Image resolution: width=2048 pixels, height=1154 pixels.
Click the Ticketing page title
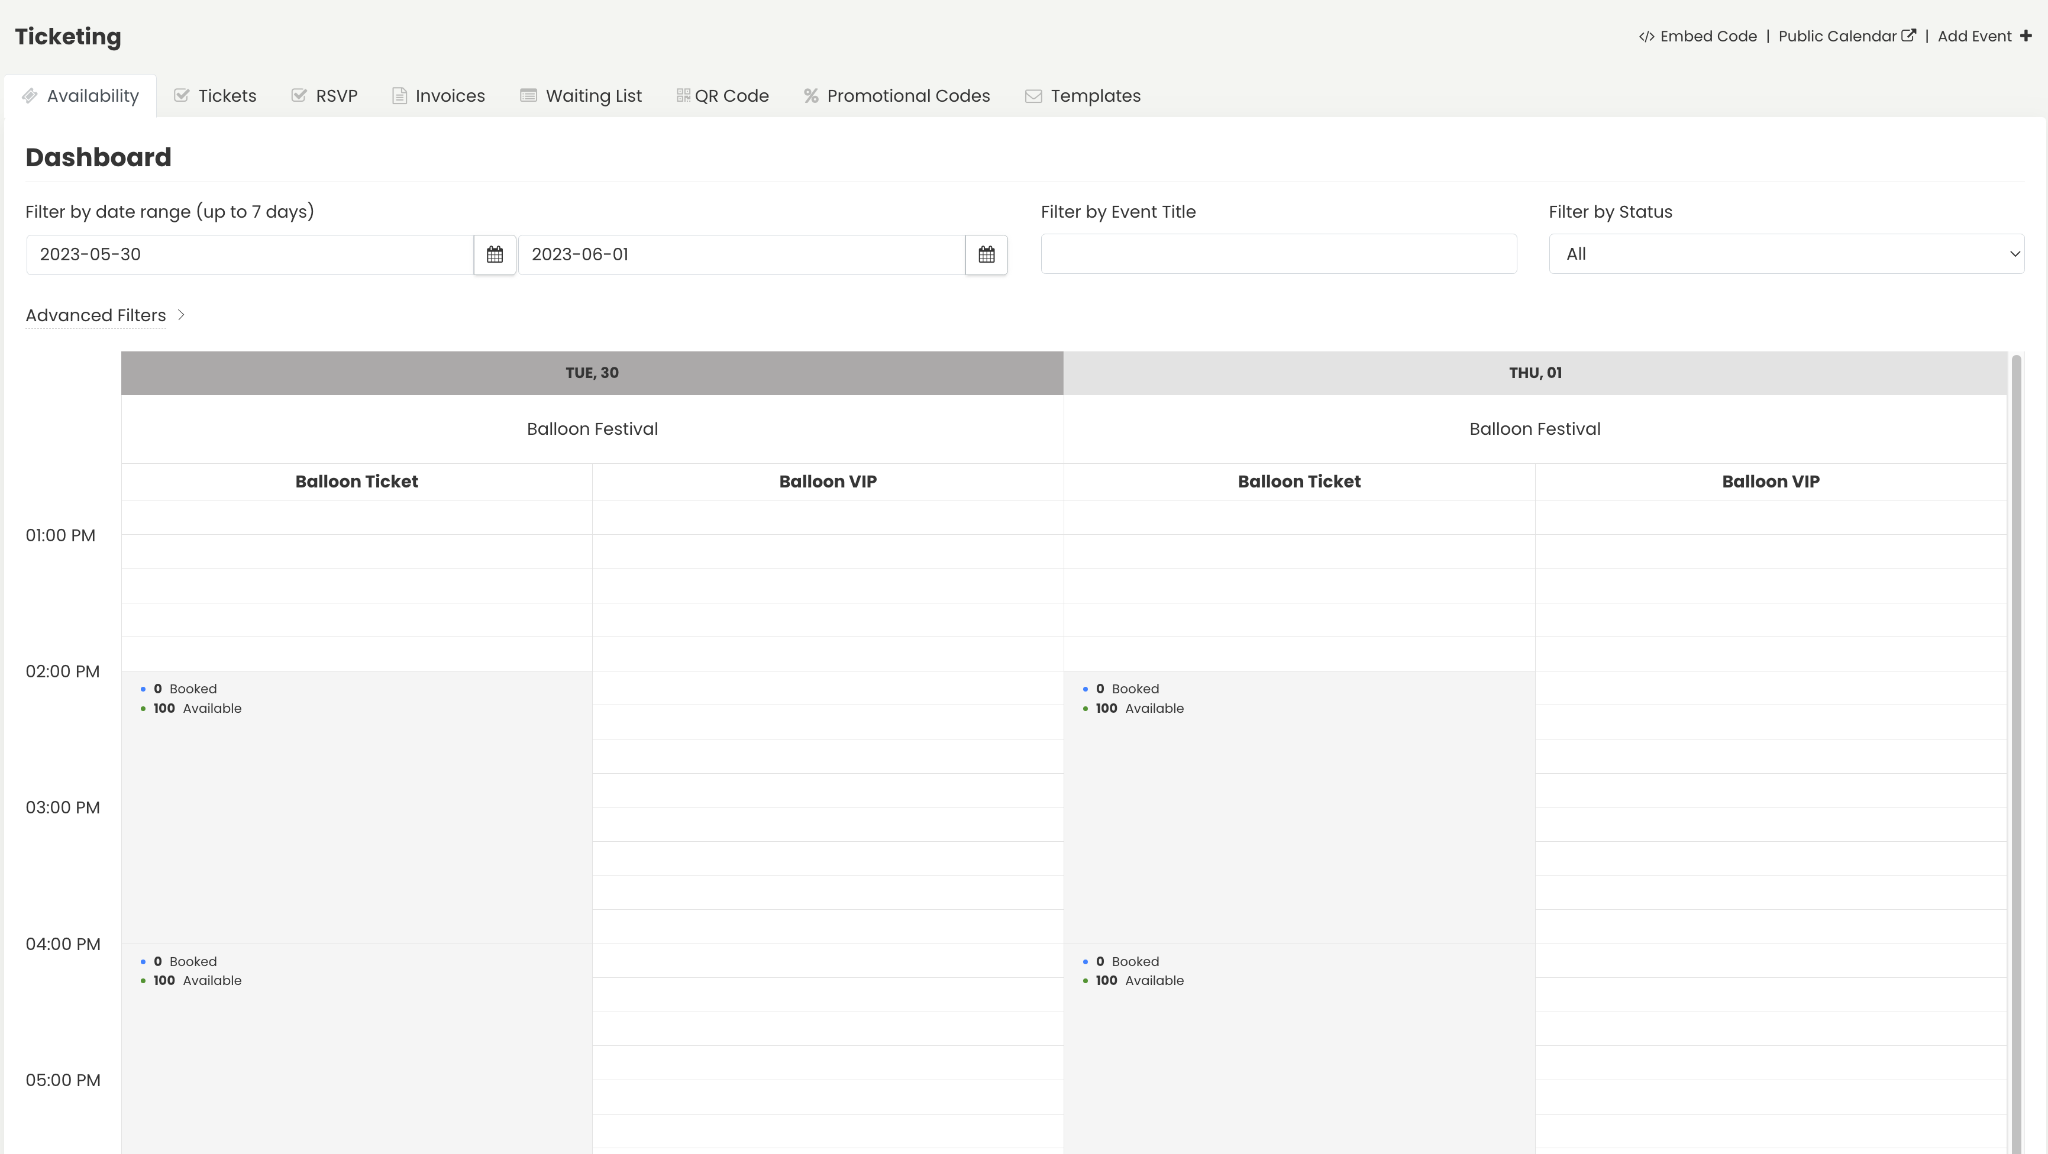(68, 37)
